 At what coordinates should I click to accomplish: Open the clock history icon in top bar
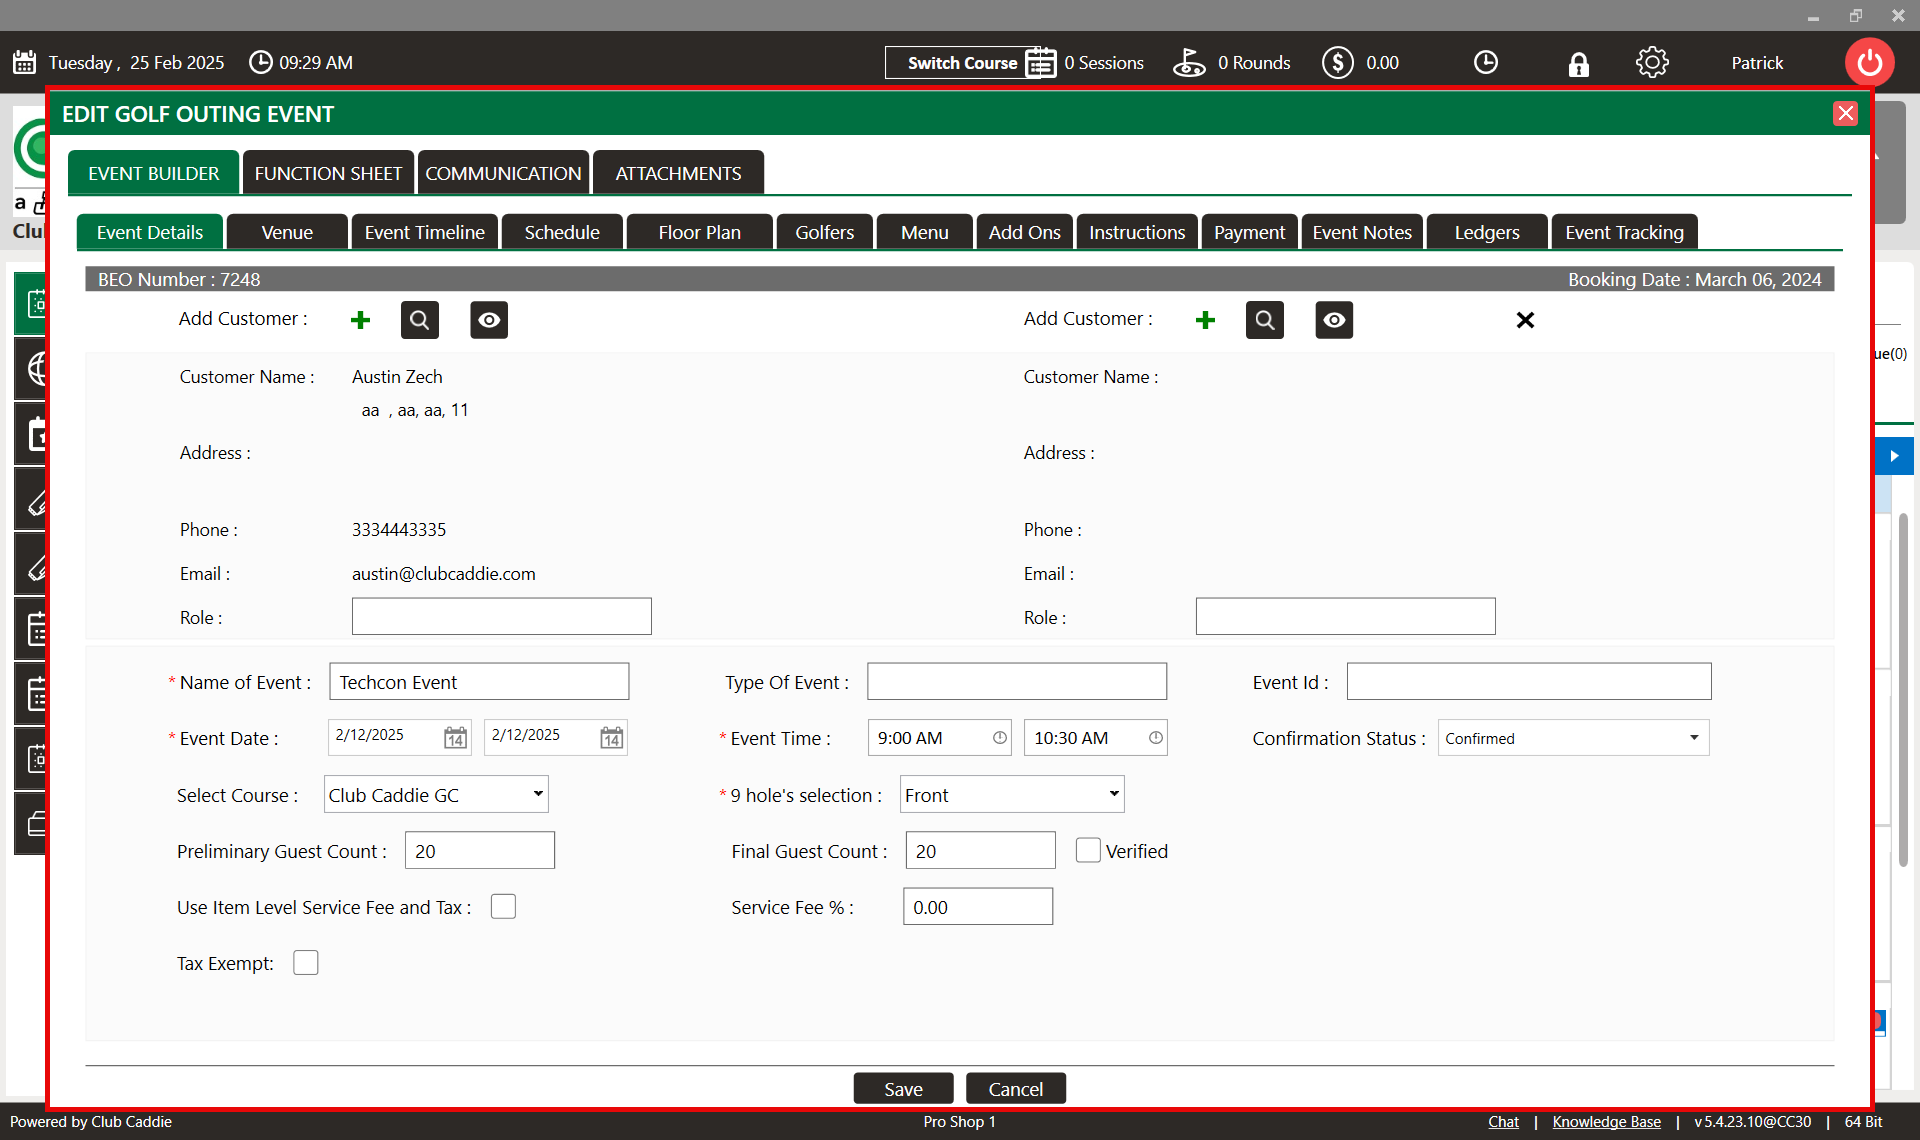coord(1486,63)
